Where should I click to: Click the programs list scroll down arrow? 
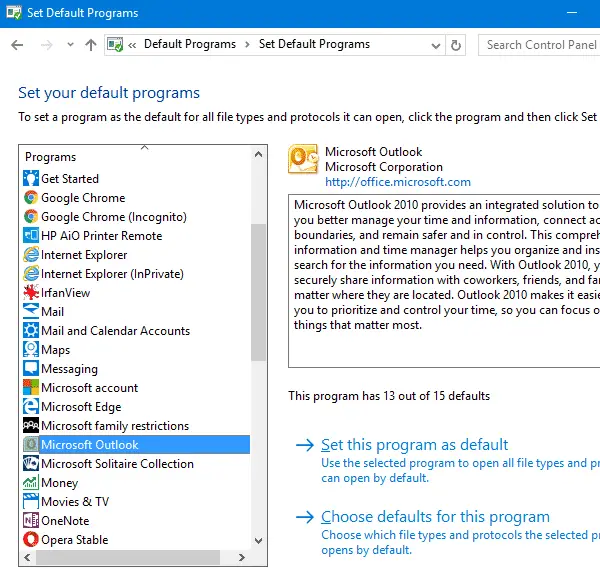[258, 541]
